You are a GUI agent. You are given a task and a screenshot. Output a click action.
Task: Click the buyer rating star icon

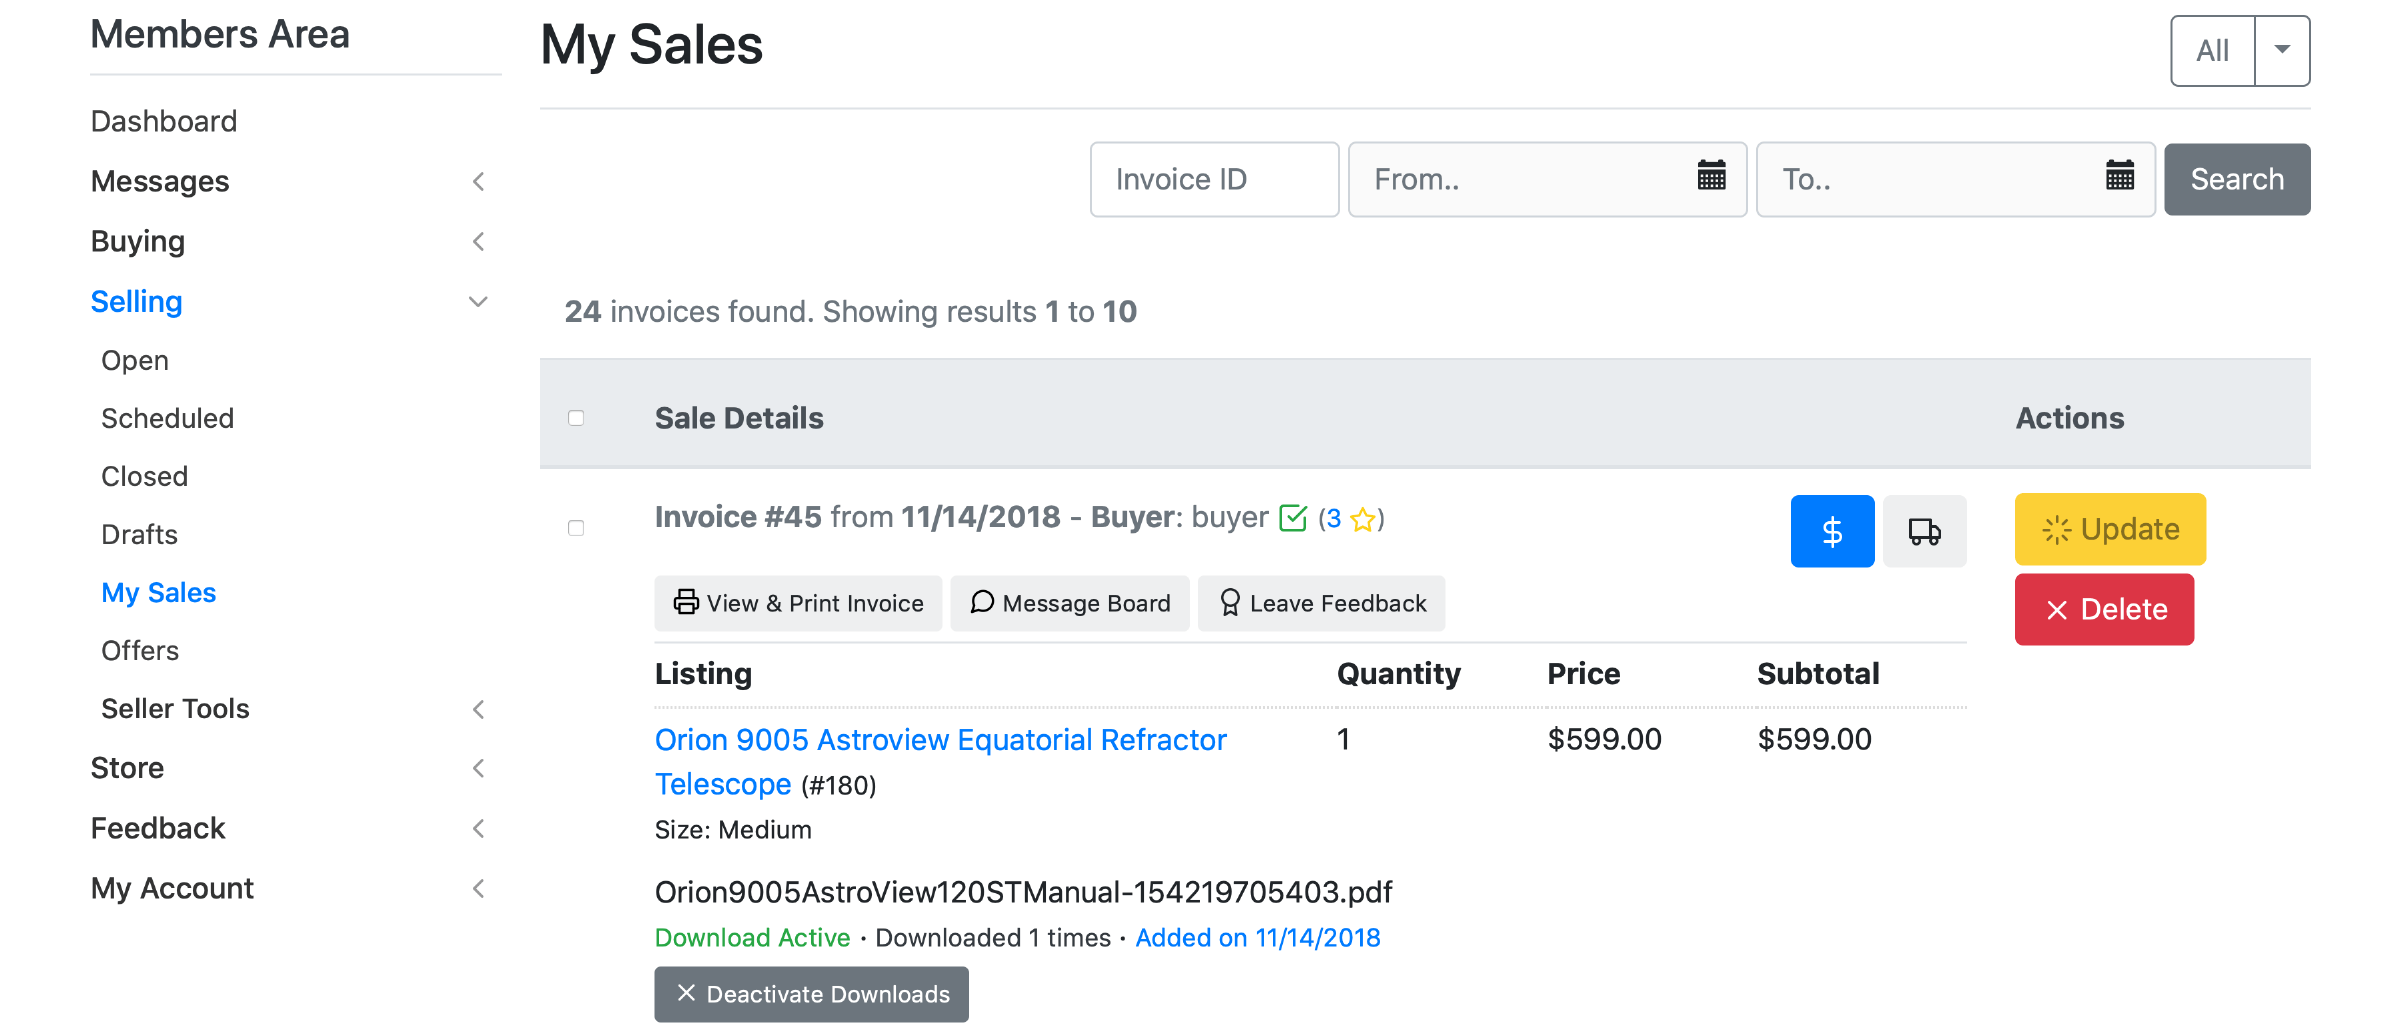tap(1362, 519)
